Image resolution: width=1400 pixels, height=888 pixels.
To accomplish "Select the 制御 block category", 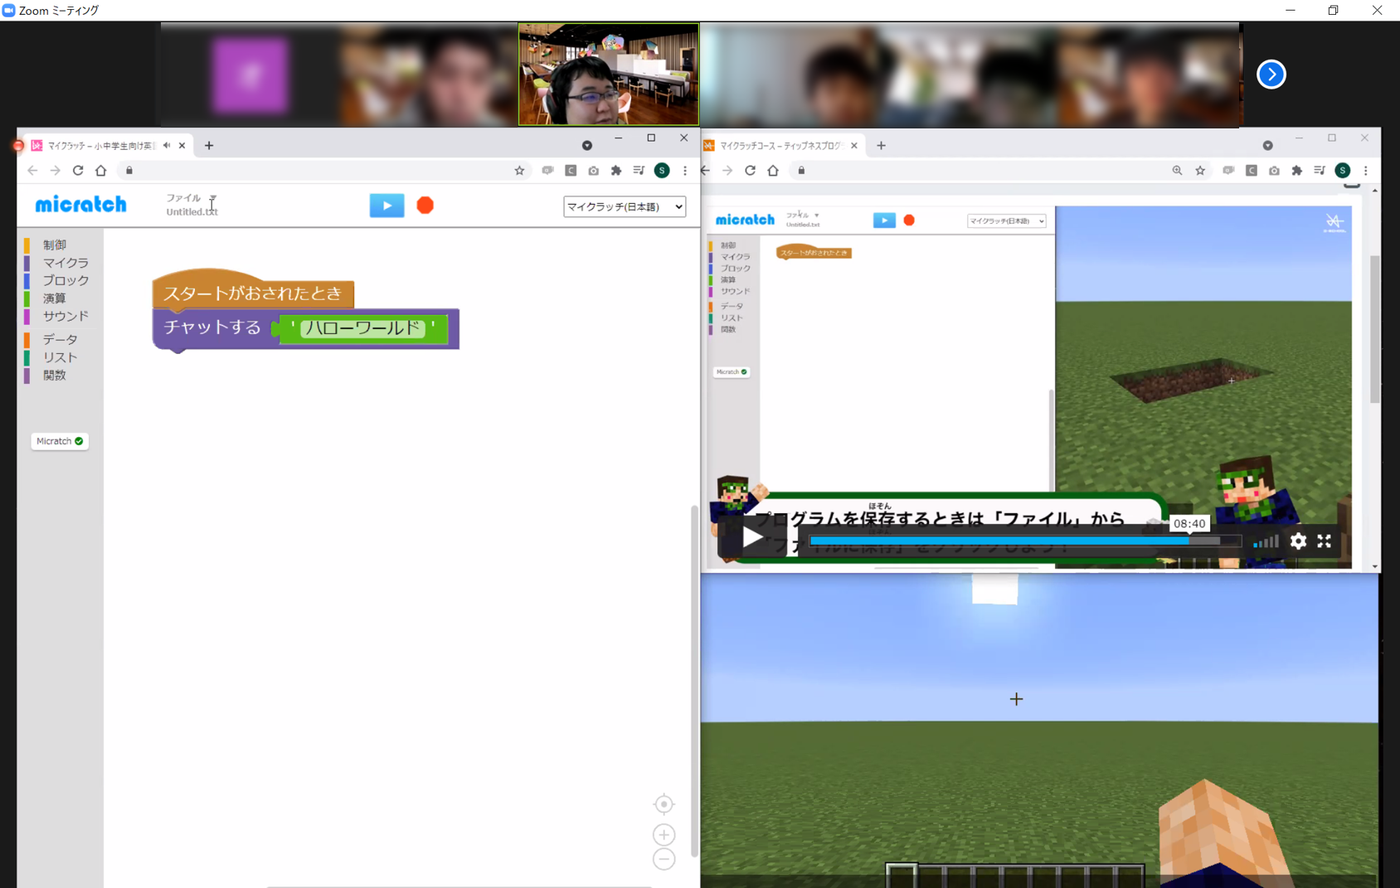I will coord(54,245).
